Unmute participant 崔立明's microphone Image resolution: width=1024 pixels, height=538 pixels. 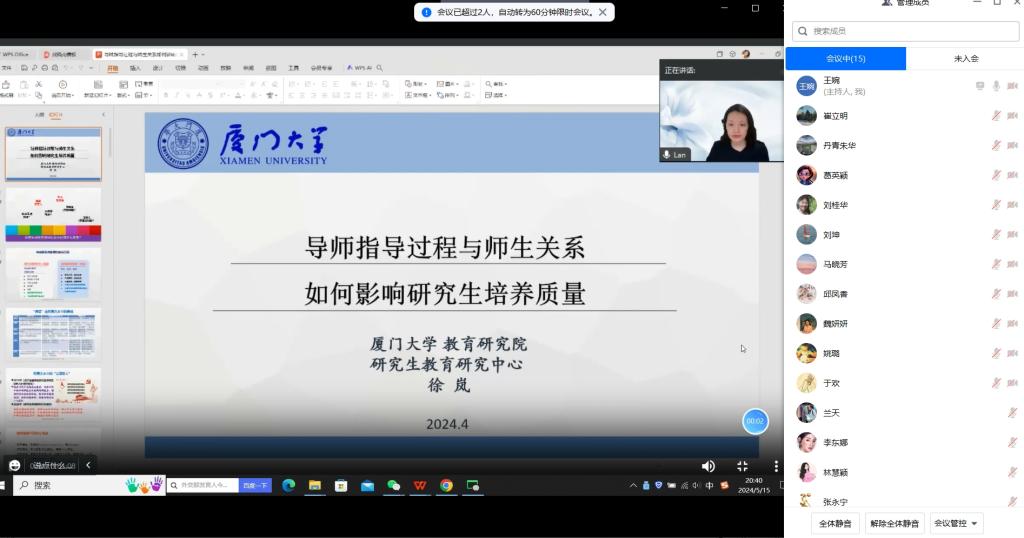click(996, 116)
